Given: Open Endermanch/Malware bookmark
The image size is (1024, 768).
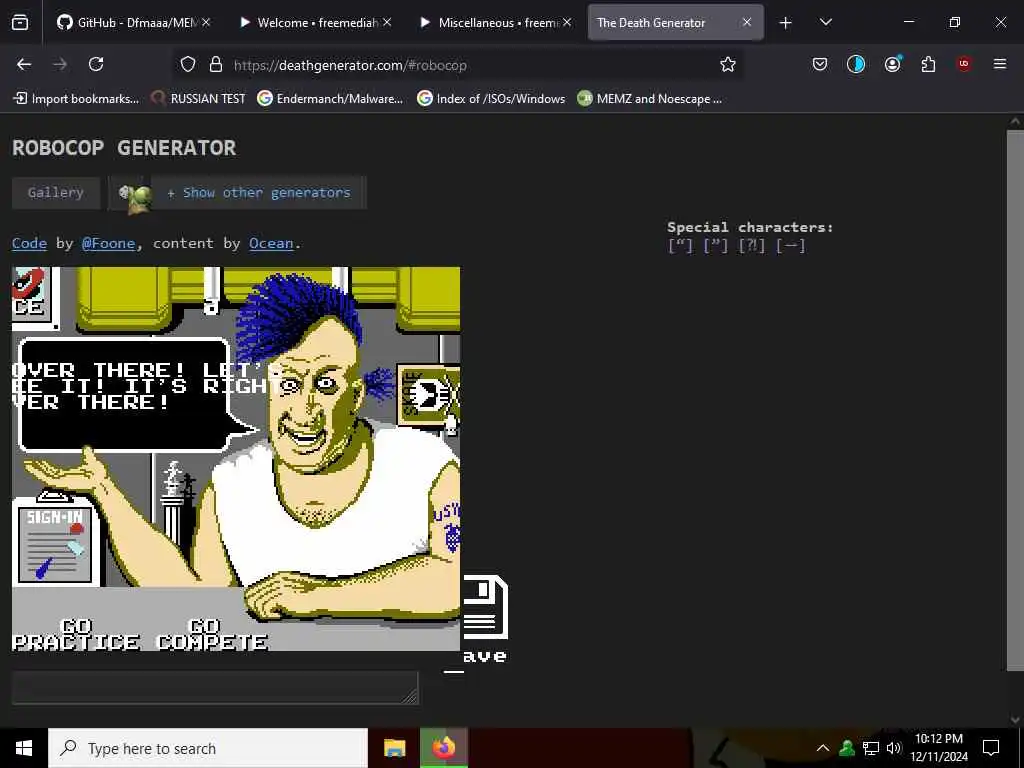Looking at the screenshot, I should (330, 99).
